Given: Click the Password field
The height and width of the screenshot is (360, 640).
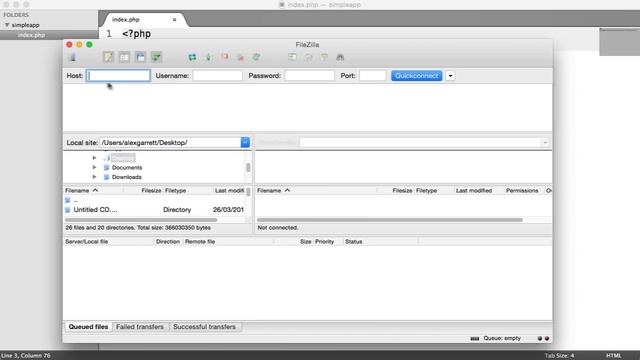Looking at the screenshot, I should (x=310, y=76).
